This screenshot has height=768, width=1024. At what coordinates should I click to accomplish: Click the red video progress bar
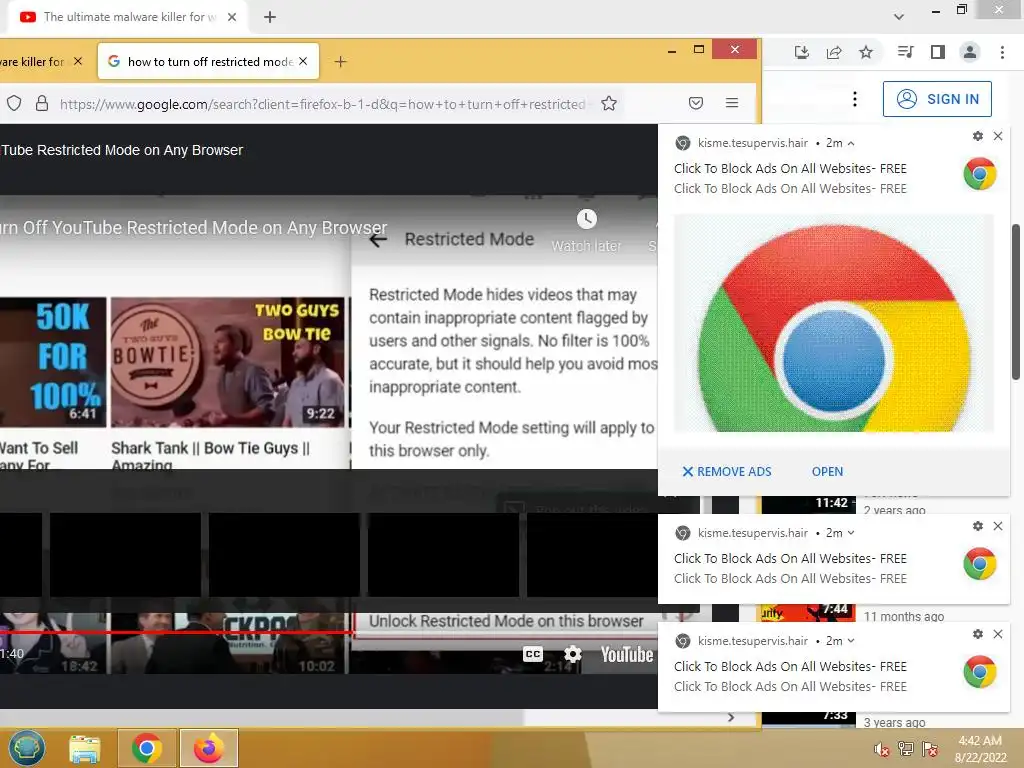[176, 632]
